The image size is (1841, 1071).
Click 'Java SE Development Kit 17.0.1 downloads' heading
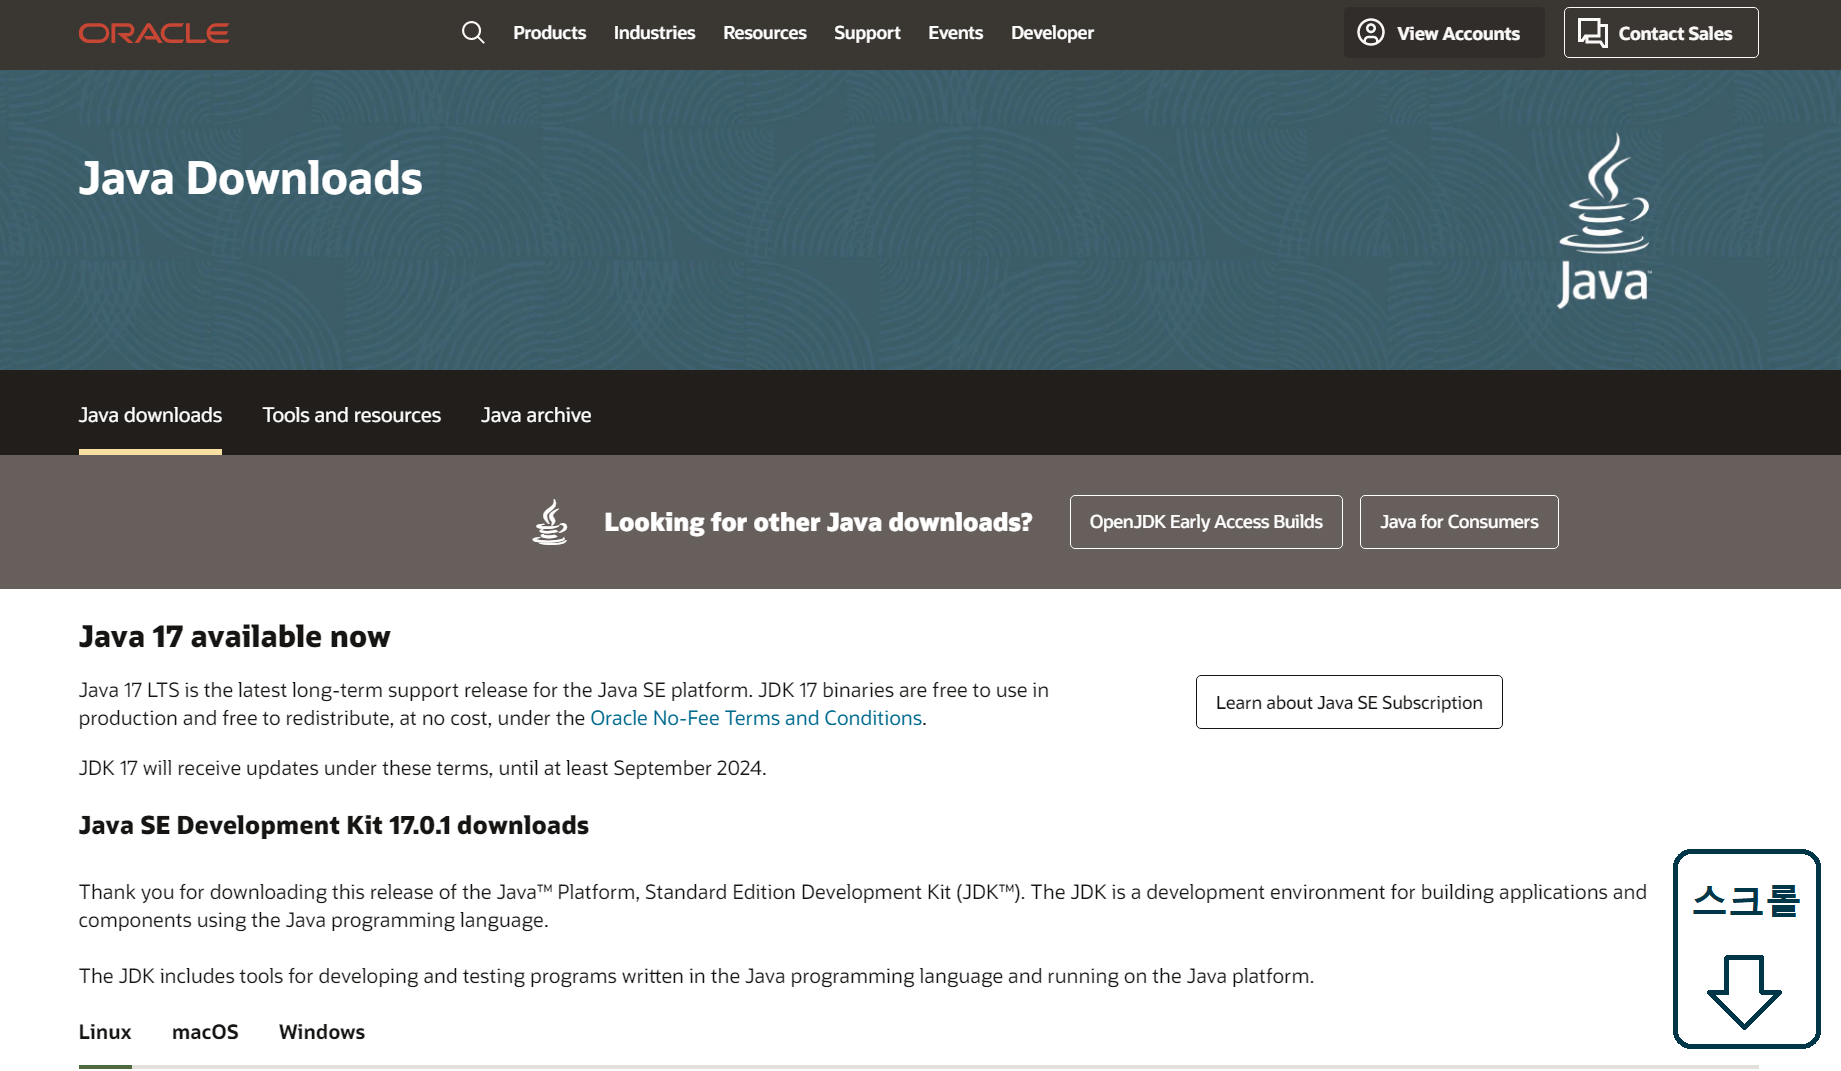click(334, 825)
